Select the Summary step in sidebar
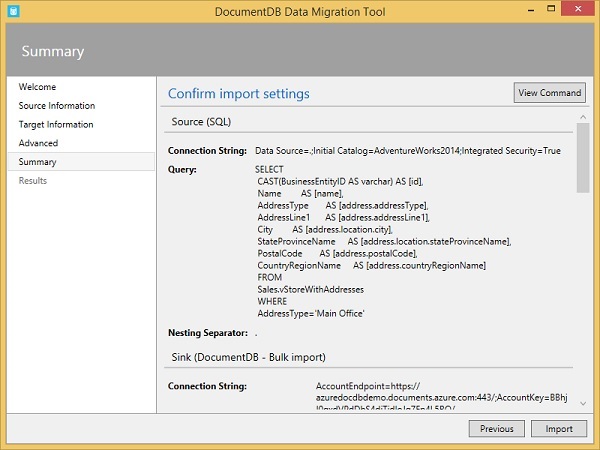600x450 pixels. [x=38, y=162]
